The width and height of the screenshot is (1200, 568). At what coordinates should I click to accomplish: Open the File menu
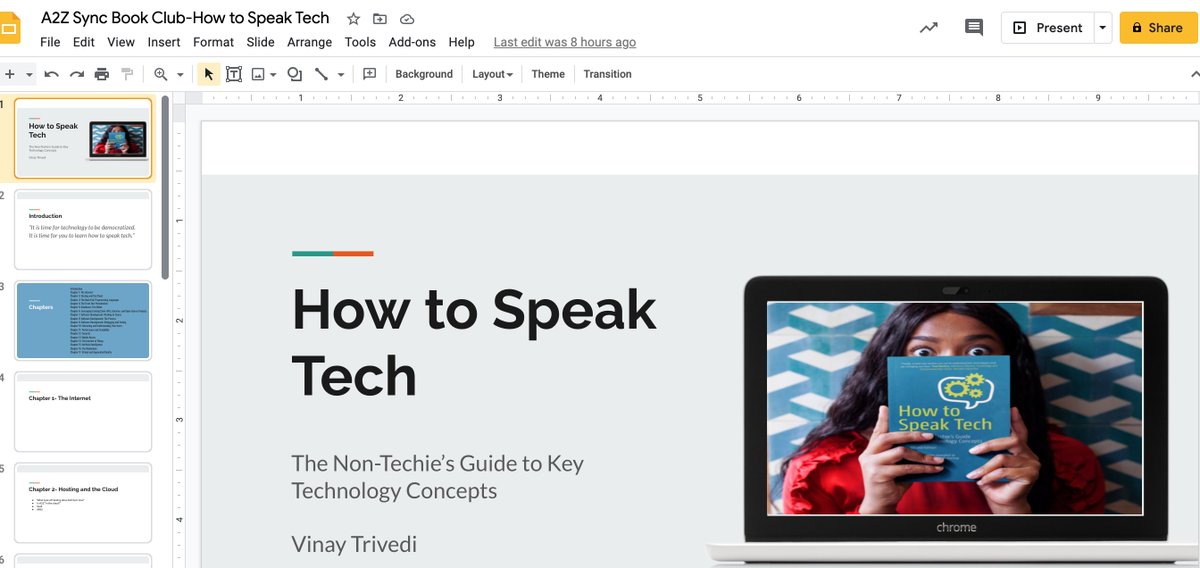pos(50,42)
